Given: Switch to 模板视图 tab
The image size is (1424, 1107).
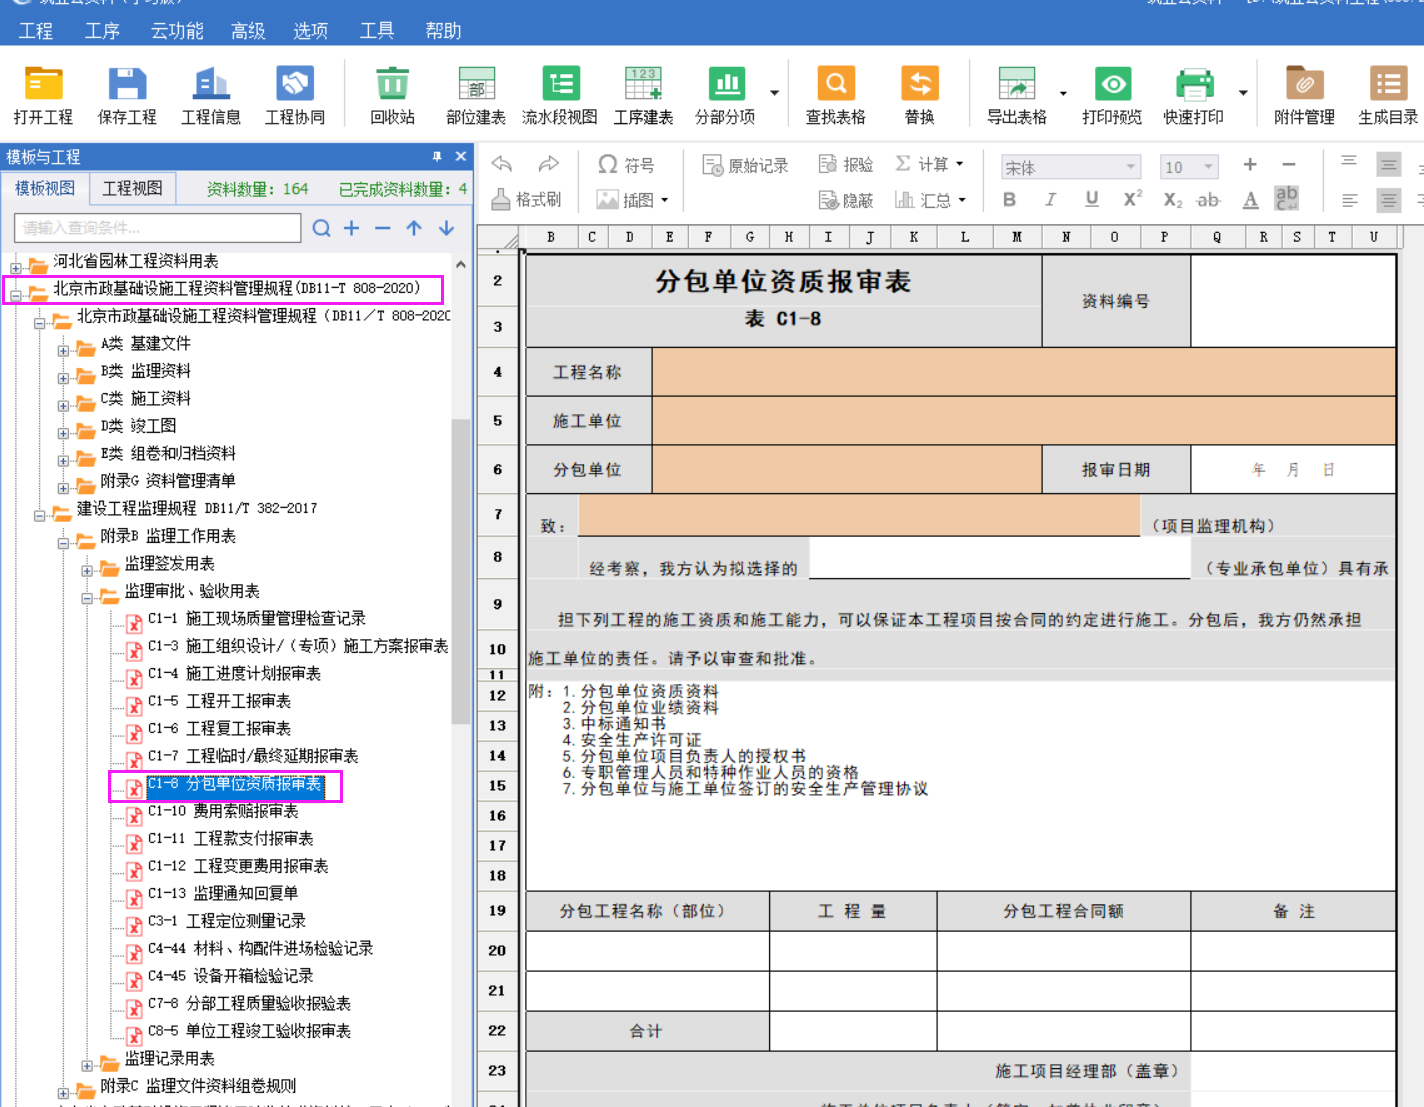Looking at the screenshot, I should click(x=45, y=188).
